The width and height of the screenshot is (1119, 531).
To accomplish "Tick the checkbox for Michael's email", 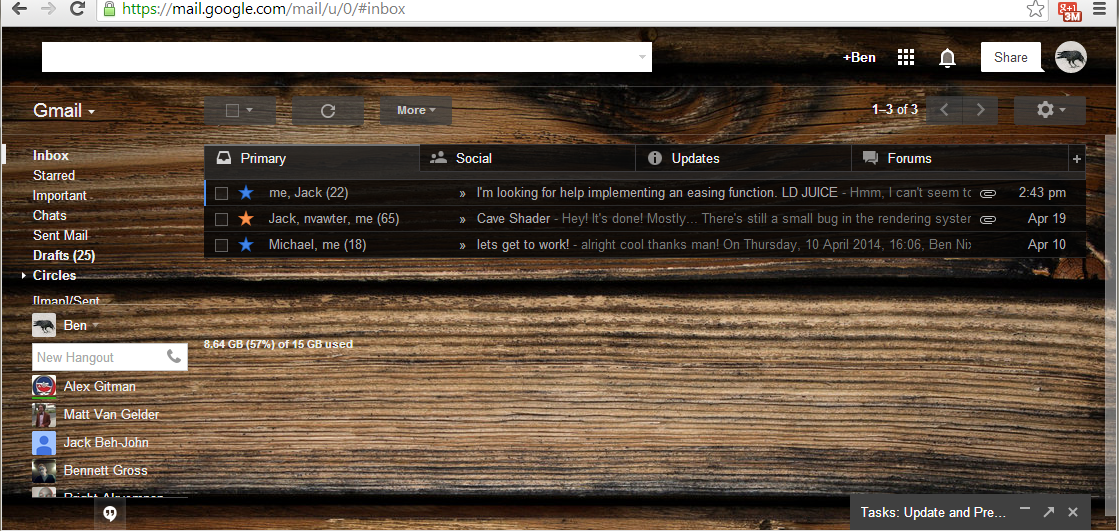I will coord(221,246).
